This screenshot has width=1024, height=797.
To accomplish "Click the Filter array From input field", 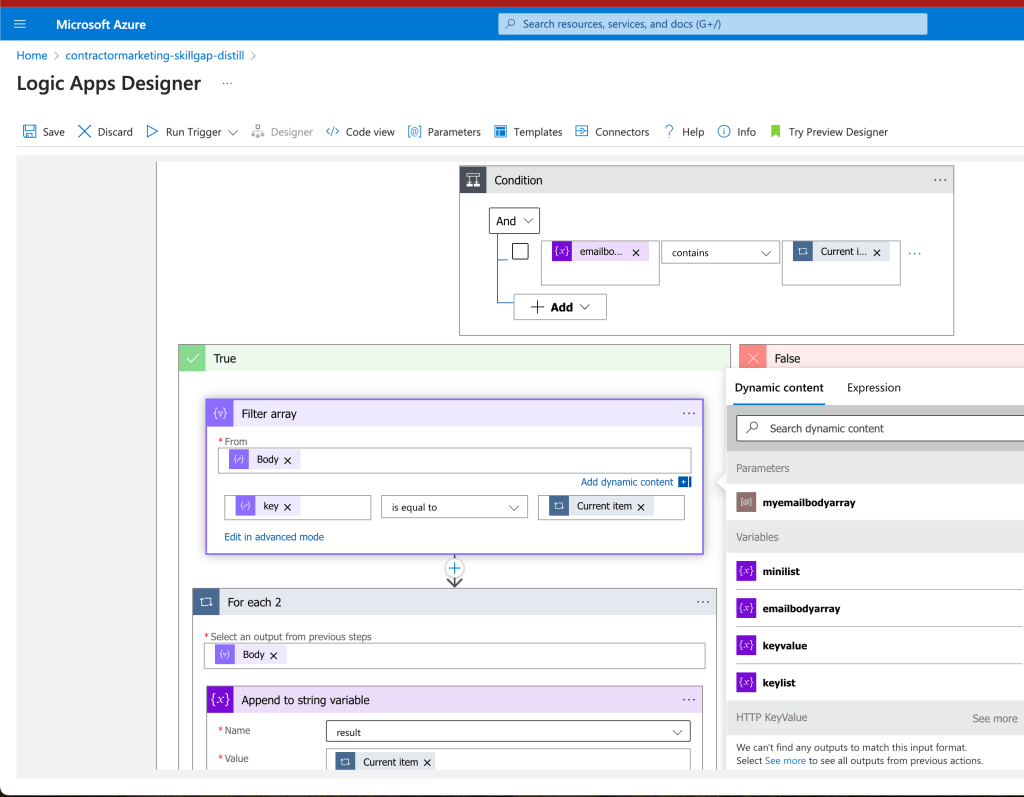I will (455, 460).
